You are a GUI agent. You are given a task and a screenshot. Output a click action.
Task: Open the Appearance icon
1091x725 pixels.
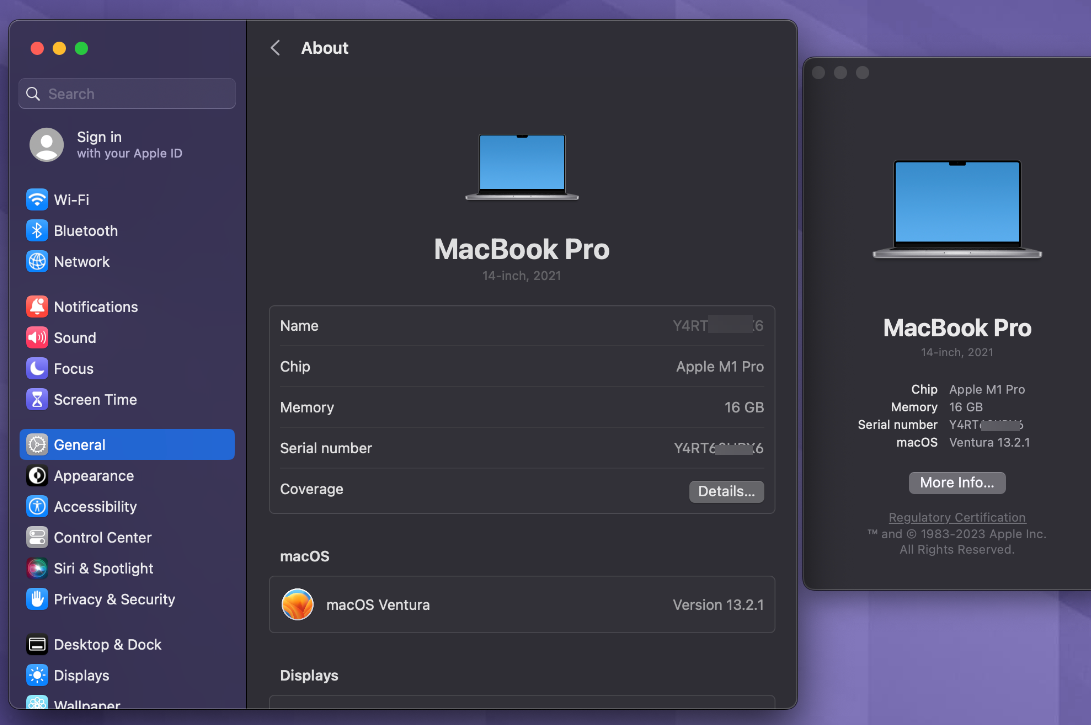pos(37,475)
